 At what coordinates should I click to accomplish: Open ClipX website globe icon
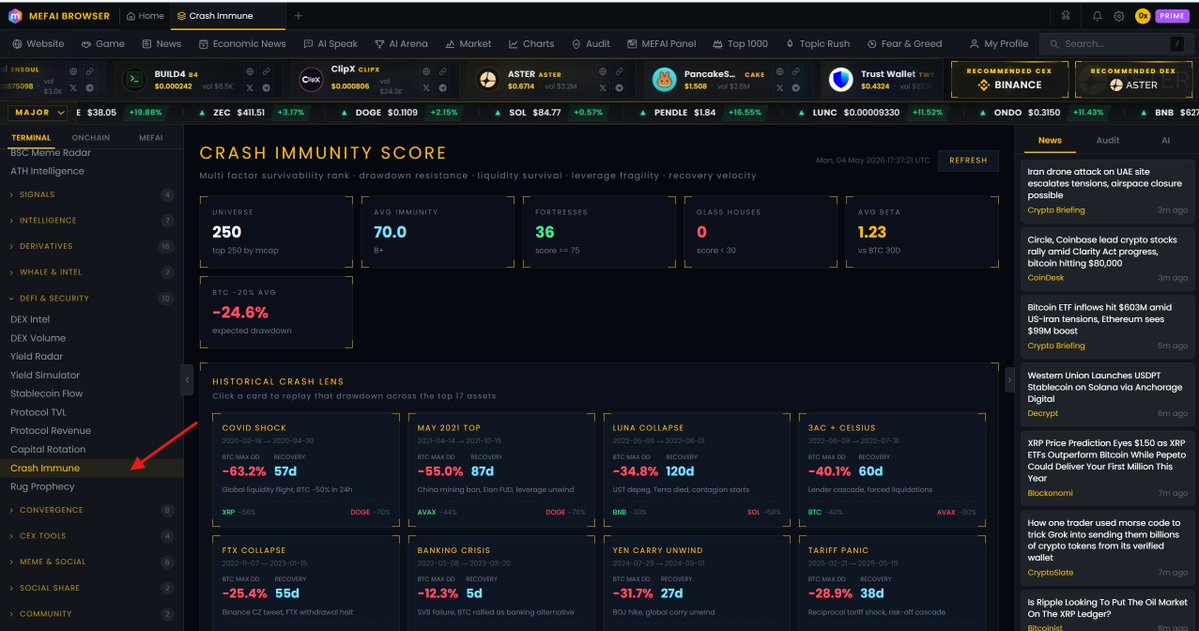(426, 72)
